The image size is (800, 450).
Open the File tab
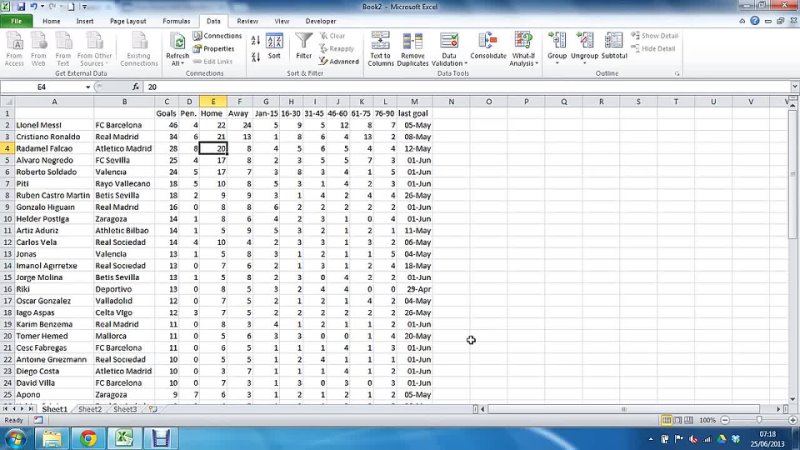(x=16, y=21)
